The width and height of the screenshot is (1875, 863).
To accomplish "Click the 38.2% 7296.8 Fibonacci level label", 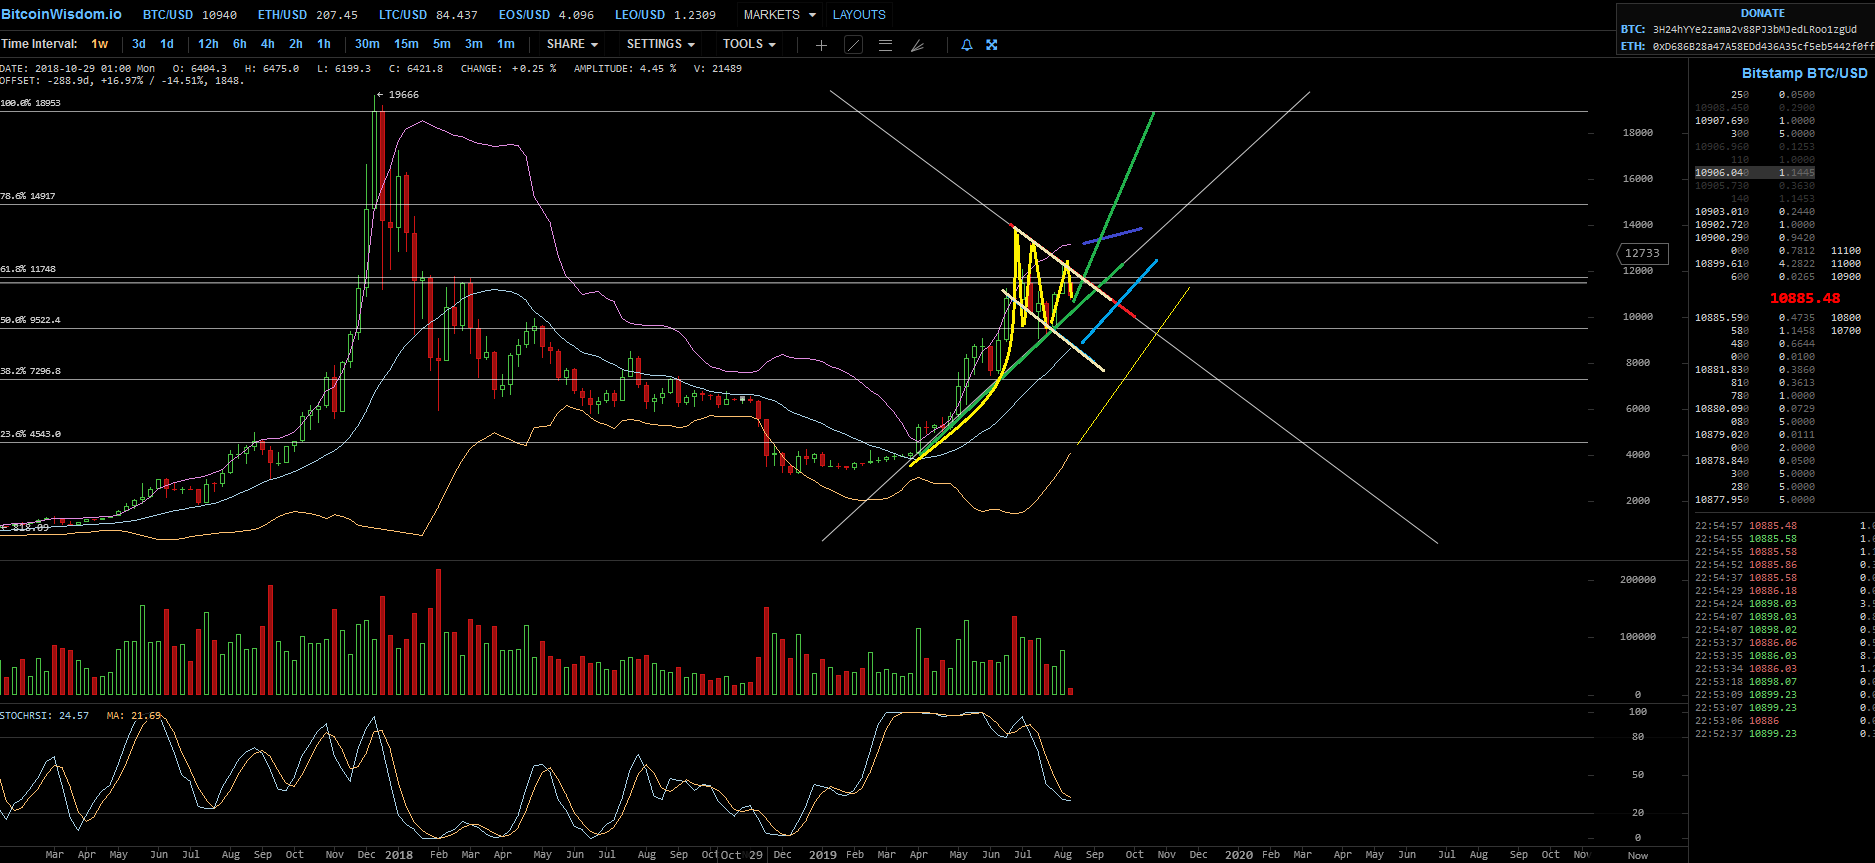I will point(30,371).
